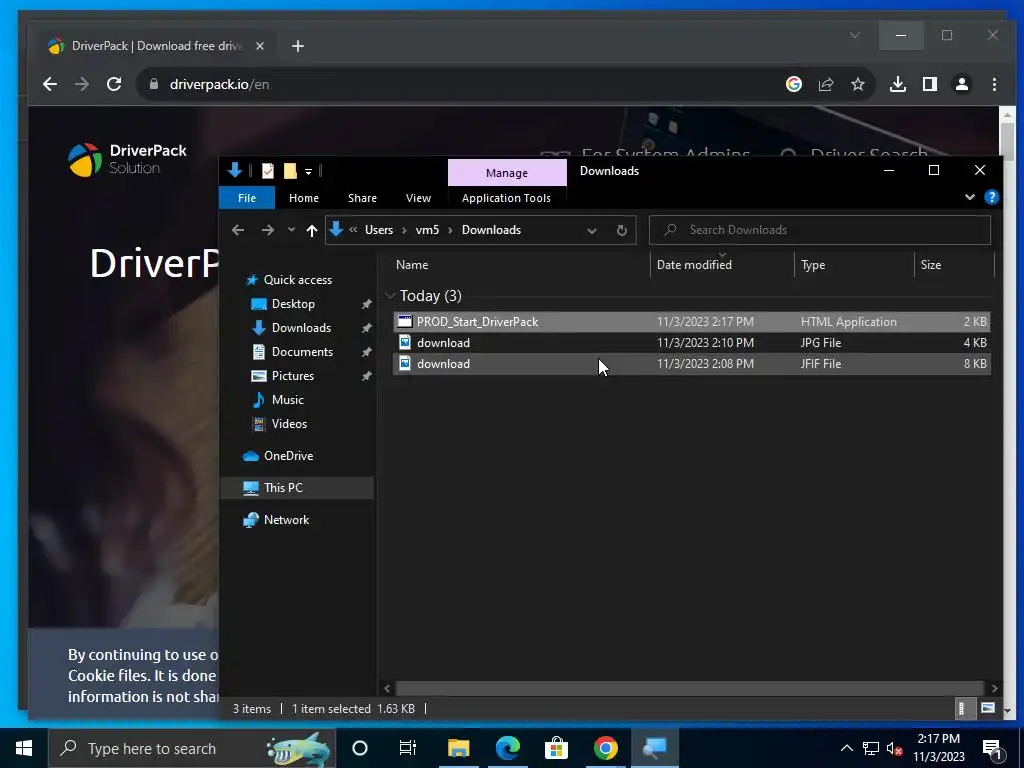Open Music in navigation pane

[x=287, y=400]
